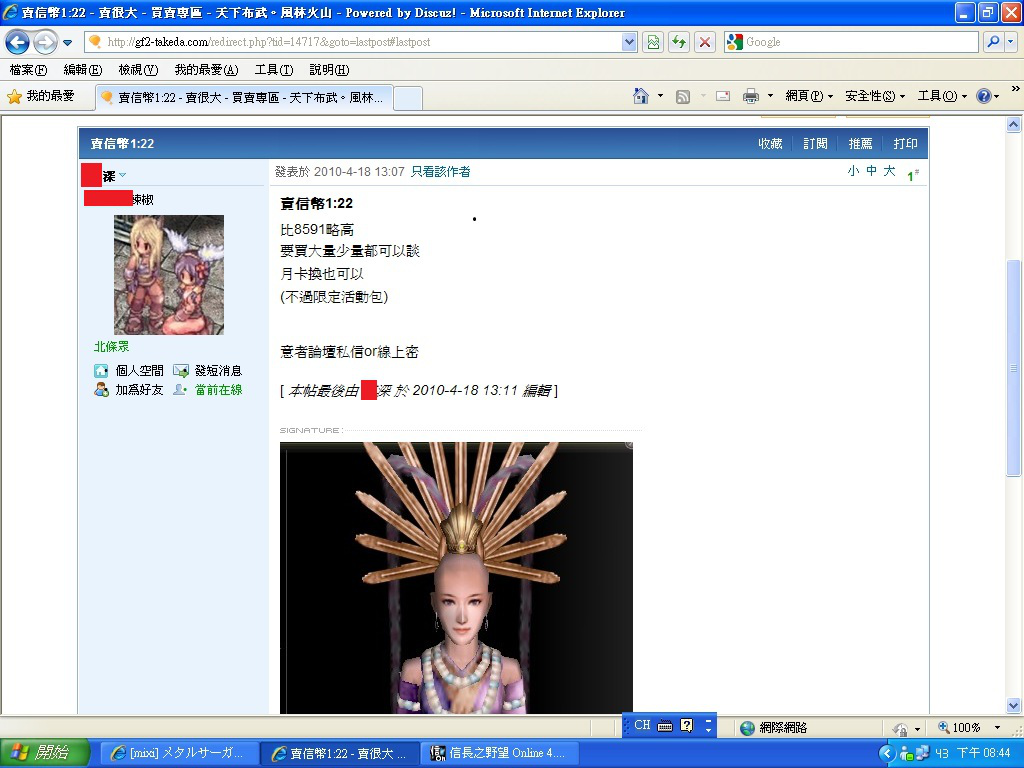Image resolution: width=1024 pixels, height=768 pixels.
Task: Click the post floor number 1#
Action: [913, 175]
